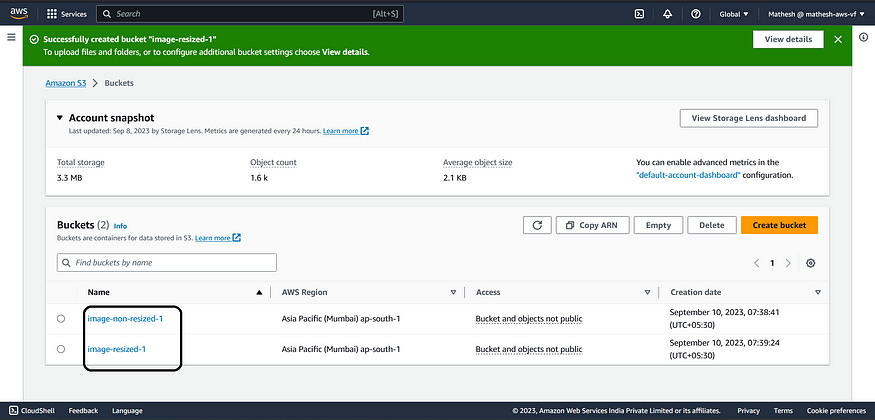Screen dimensions: 875x420
Task: Refresh the buckets list
Action: [x=537, y=225]
